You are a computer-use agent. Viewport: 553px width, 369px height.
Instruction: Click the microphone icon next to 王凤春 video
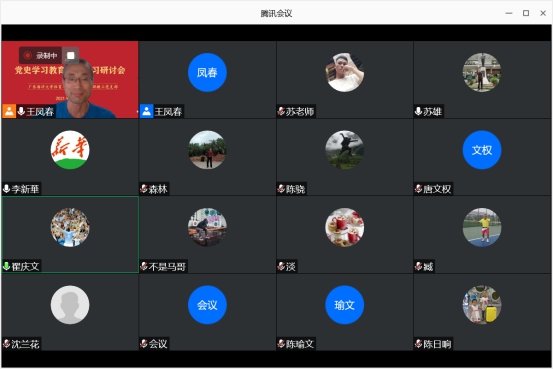click(x=21, y=111)
